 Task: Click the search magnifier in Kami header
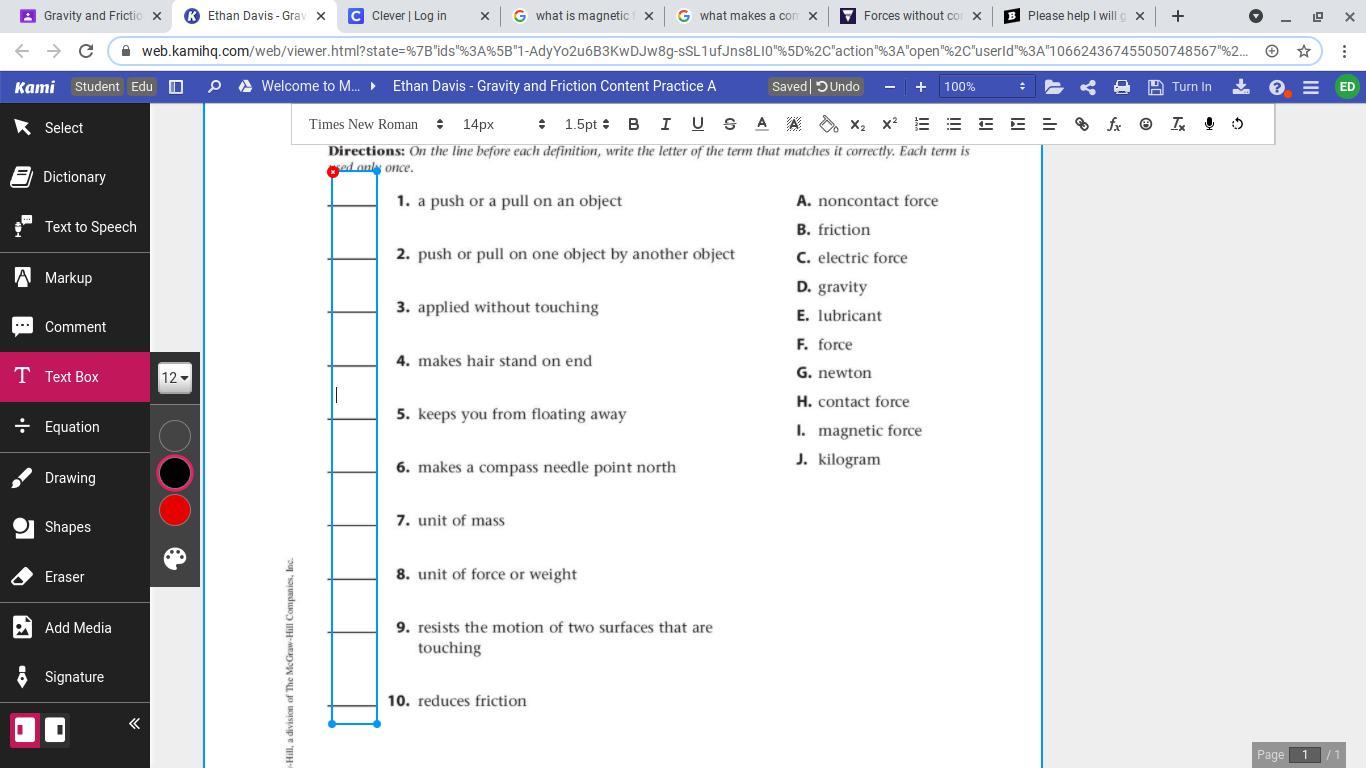214,87
